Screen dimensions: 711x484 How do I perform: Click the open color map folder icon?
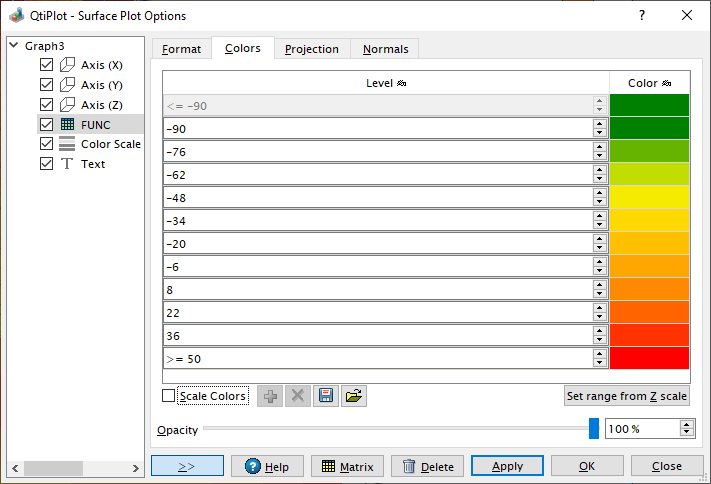[353, 396]
